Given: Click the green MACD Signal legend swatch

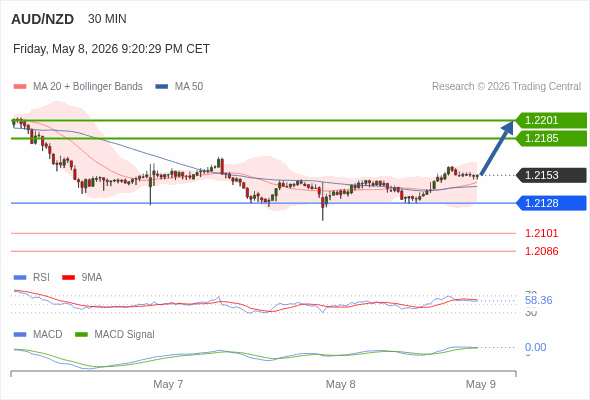Looking at the screenshot, I should (x=81, y=335).
